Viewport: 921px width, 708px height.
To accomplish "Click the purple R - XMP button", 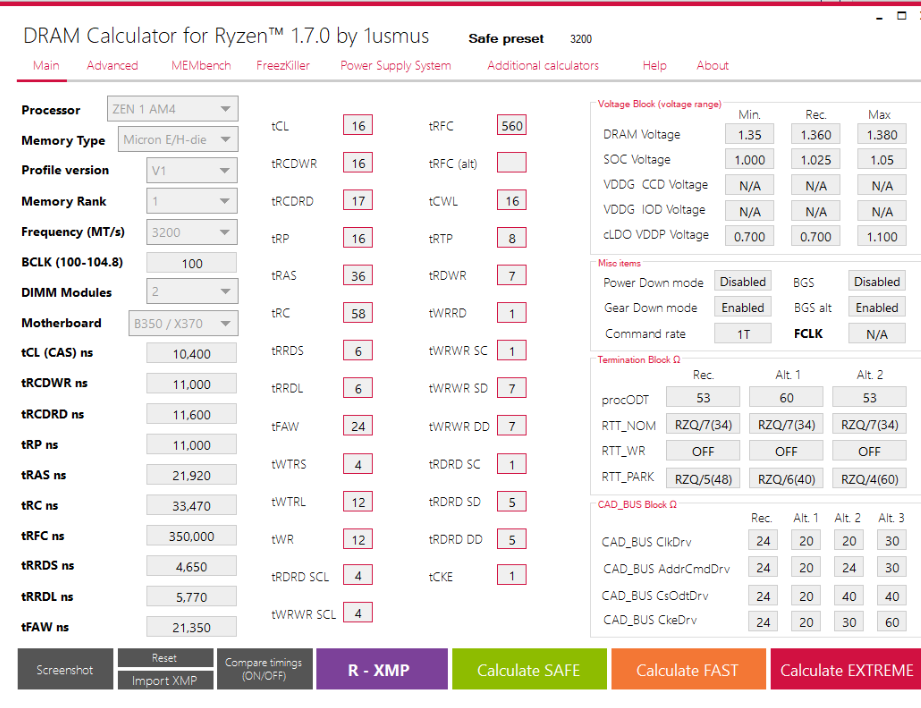I will click(382, 669).
